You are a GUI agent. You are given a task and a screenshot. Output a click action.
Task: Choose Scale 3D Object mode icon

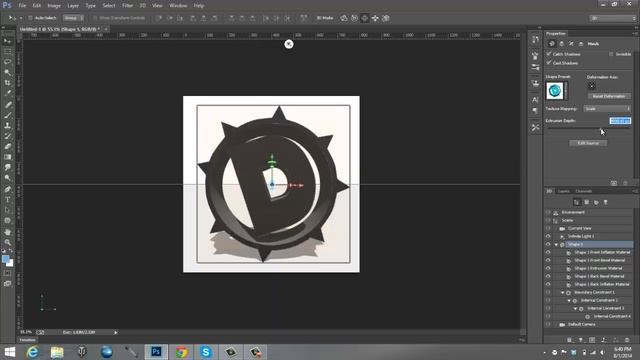pos(386,18)
